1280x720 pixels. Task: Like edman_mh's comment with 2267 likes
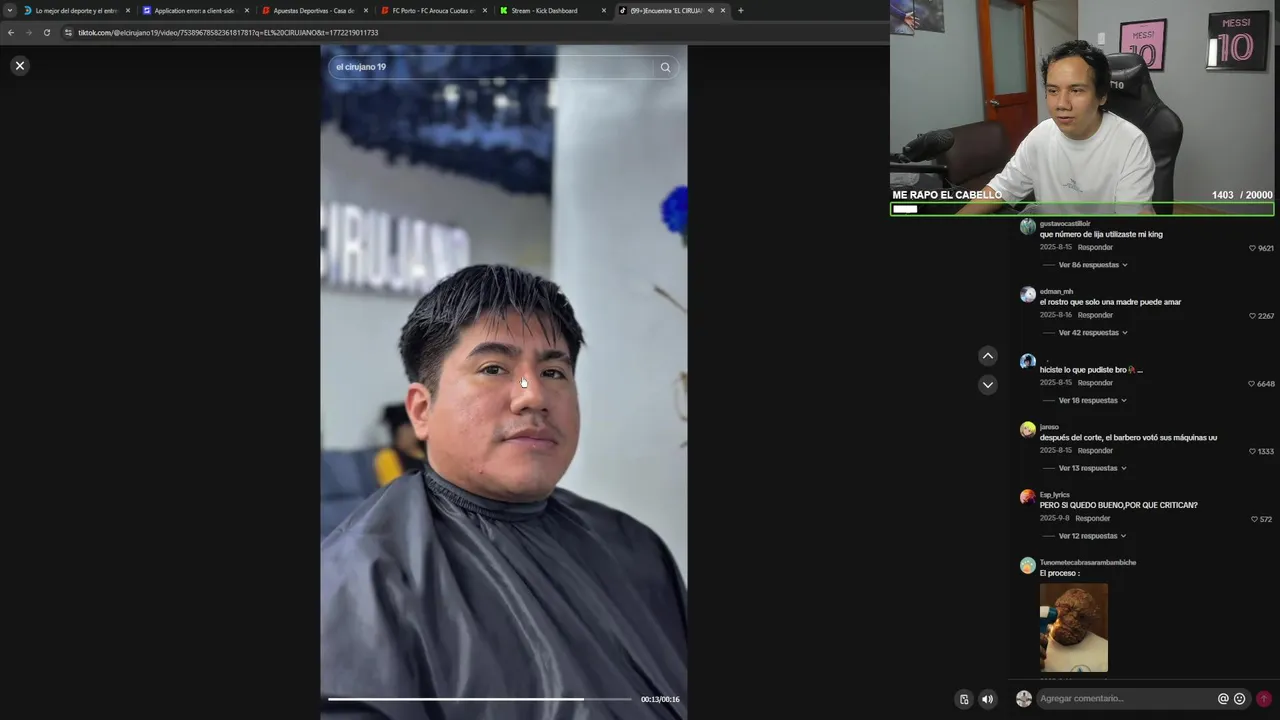(x=1253, y=316)
